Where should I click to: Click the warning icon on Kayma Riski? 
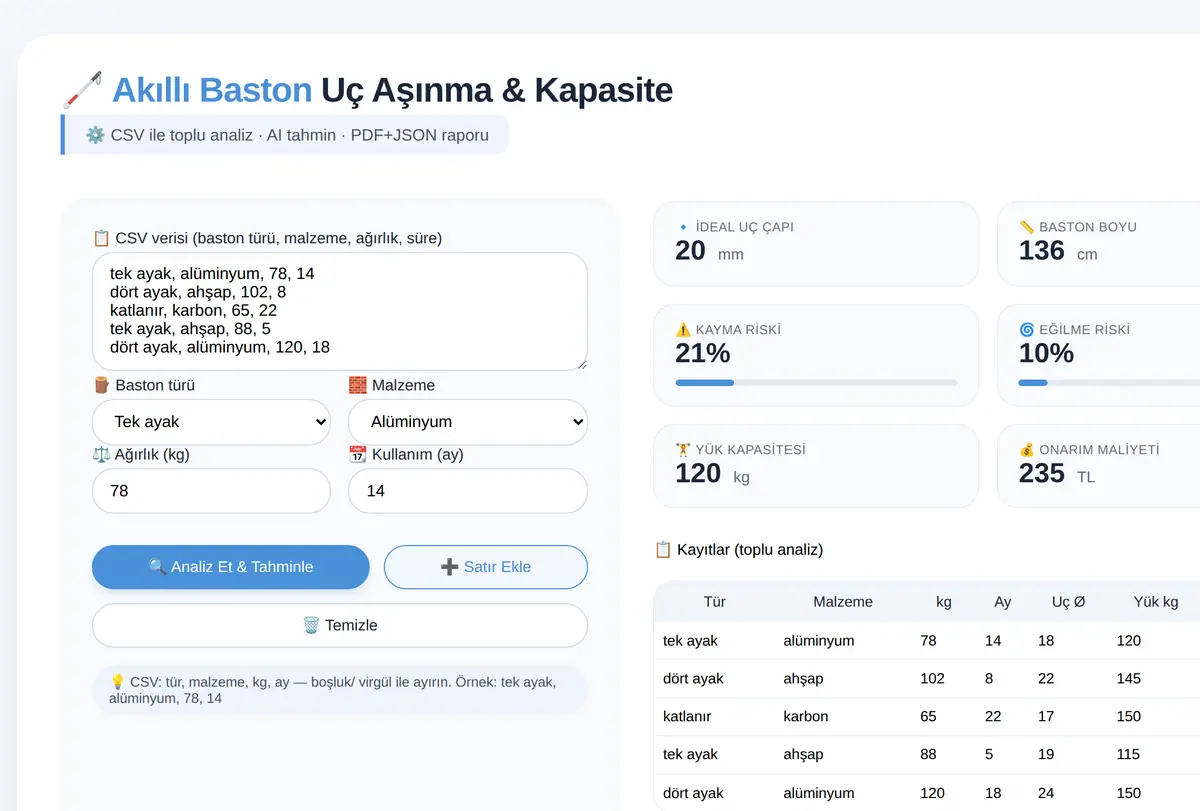pos(683,329)
